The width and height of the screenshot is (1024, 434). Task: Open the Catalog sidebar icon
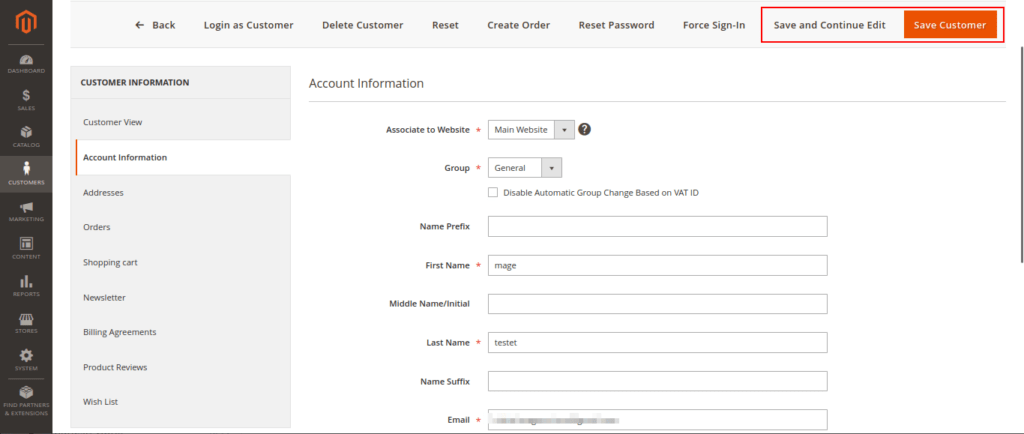click(26, 136)
